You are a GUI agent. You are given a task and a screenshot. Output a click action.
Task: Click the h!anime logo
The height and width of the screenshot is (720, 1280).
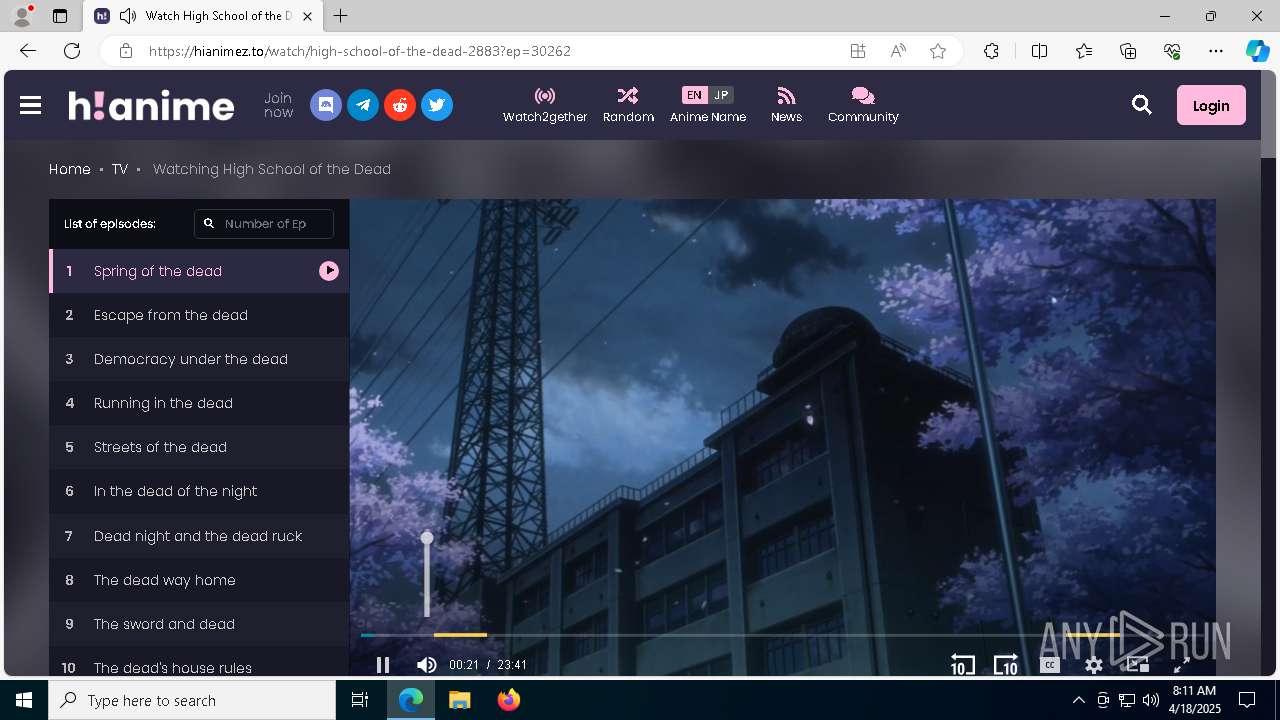coord(151,105)
